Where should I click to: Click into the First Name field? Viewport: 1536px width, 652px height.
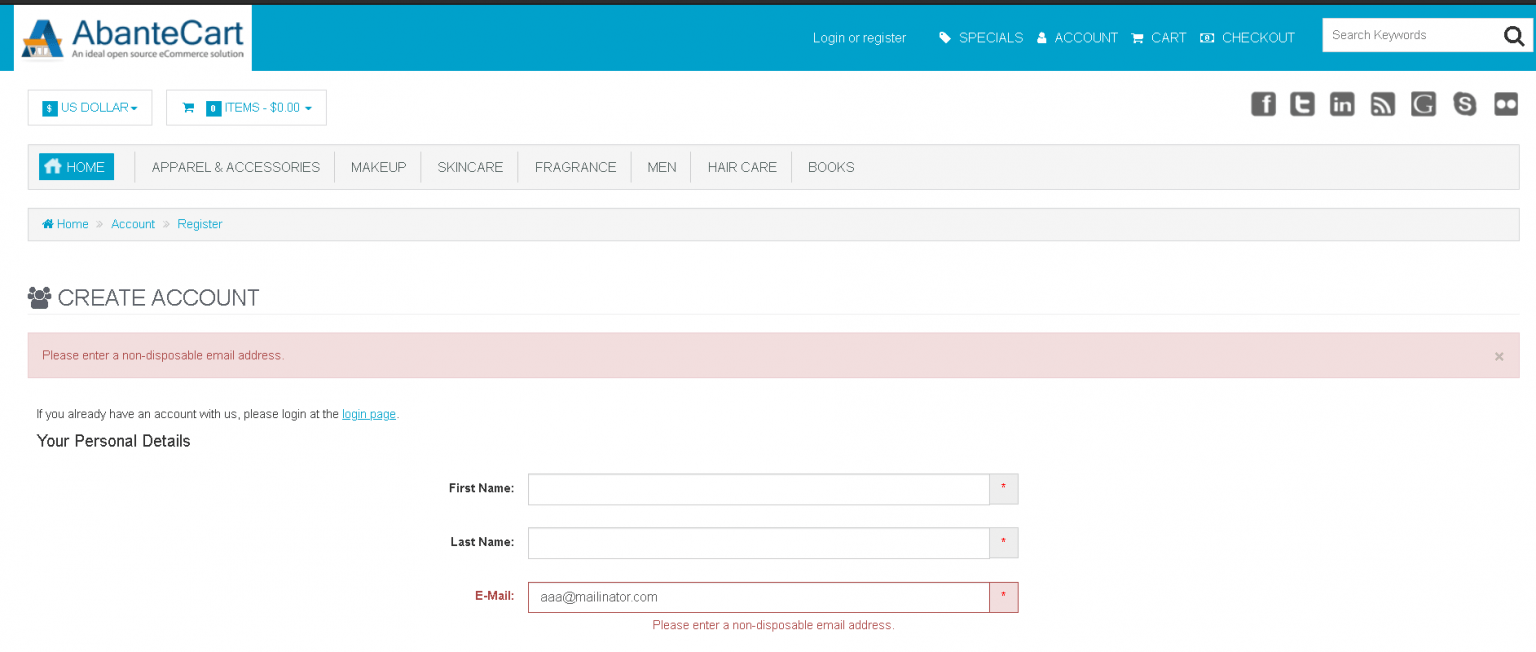point(758,489)
